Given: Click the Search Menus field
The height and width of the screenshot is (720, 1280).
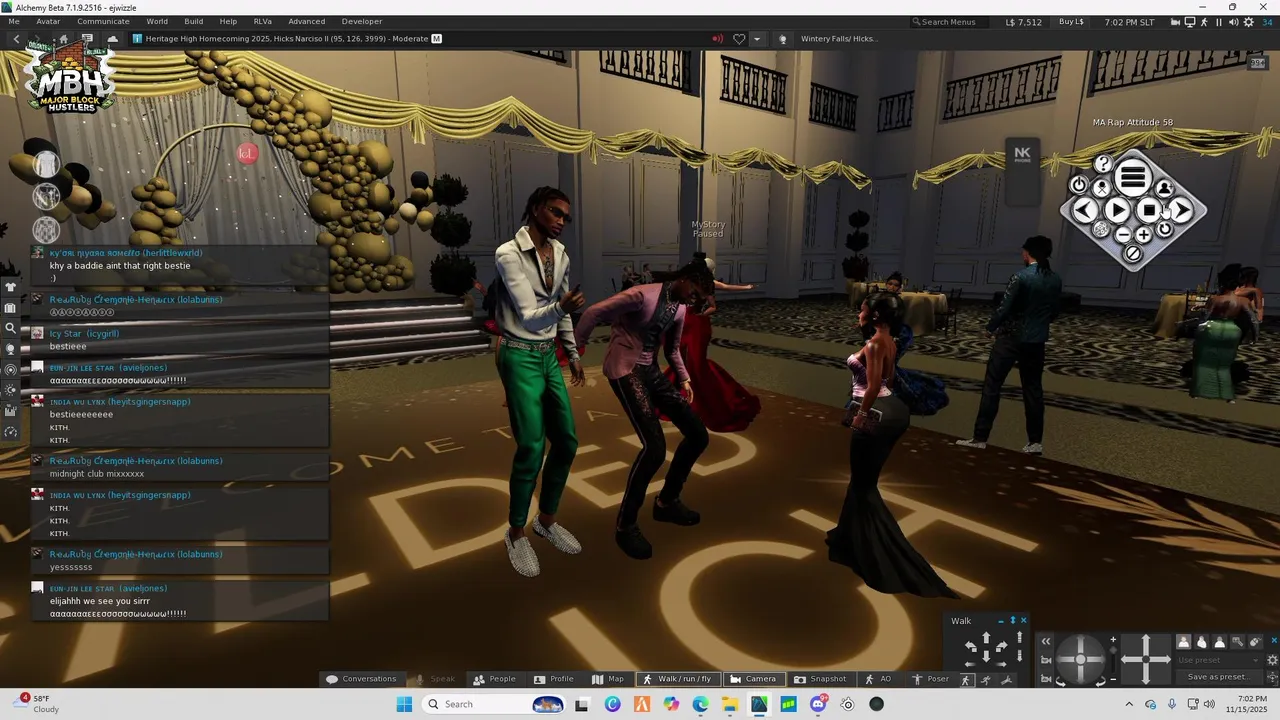Looking at the screenshot, I should tap(950, 22).
